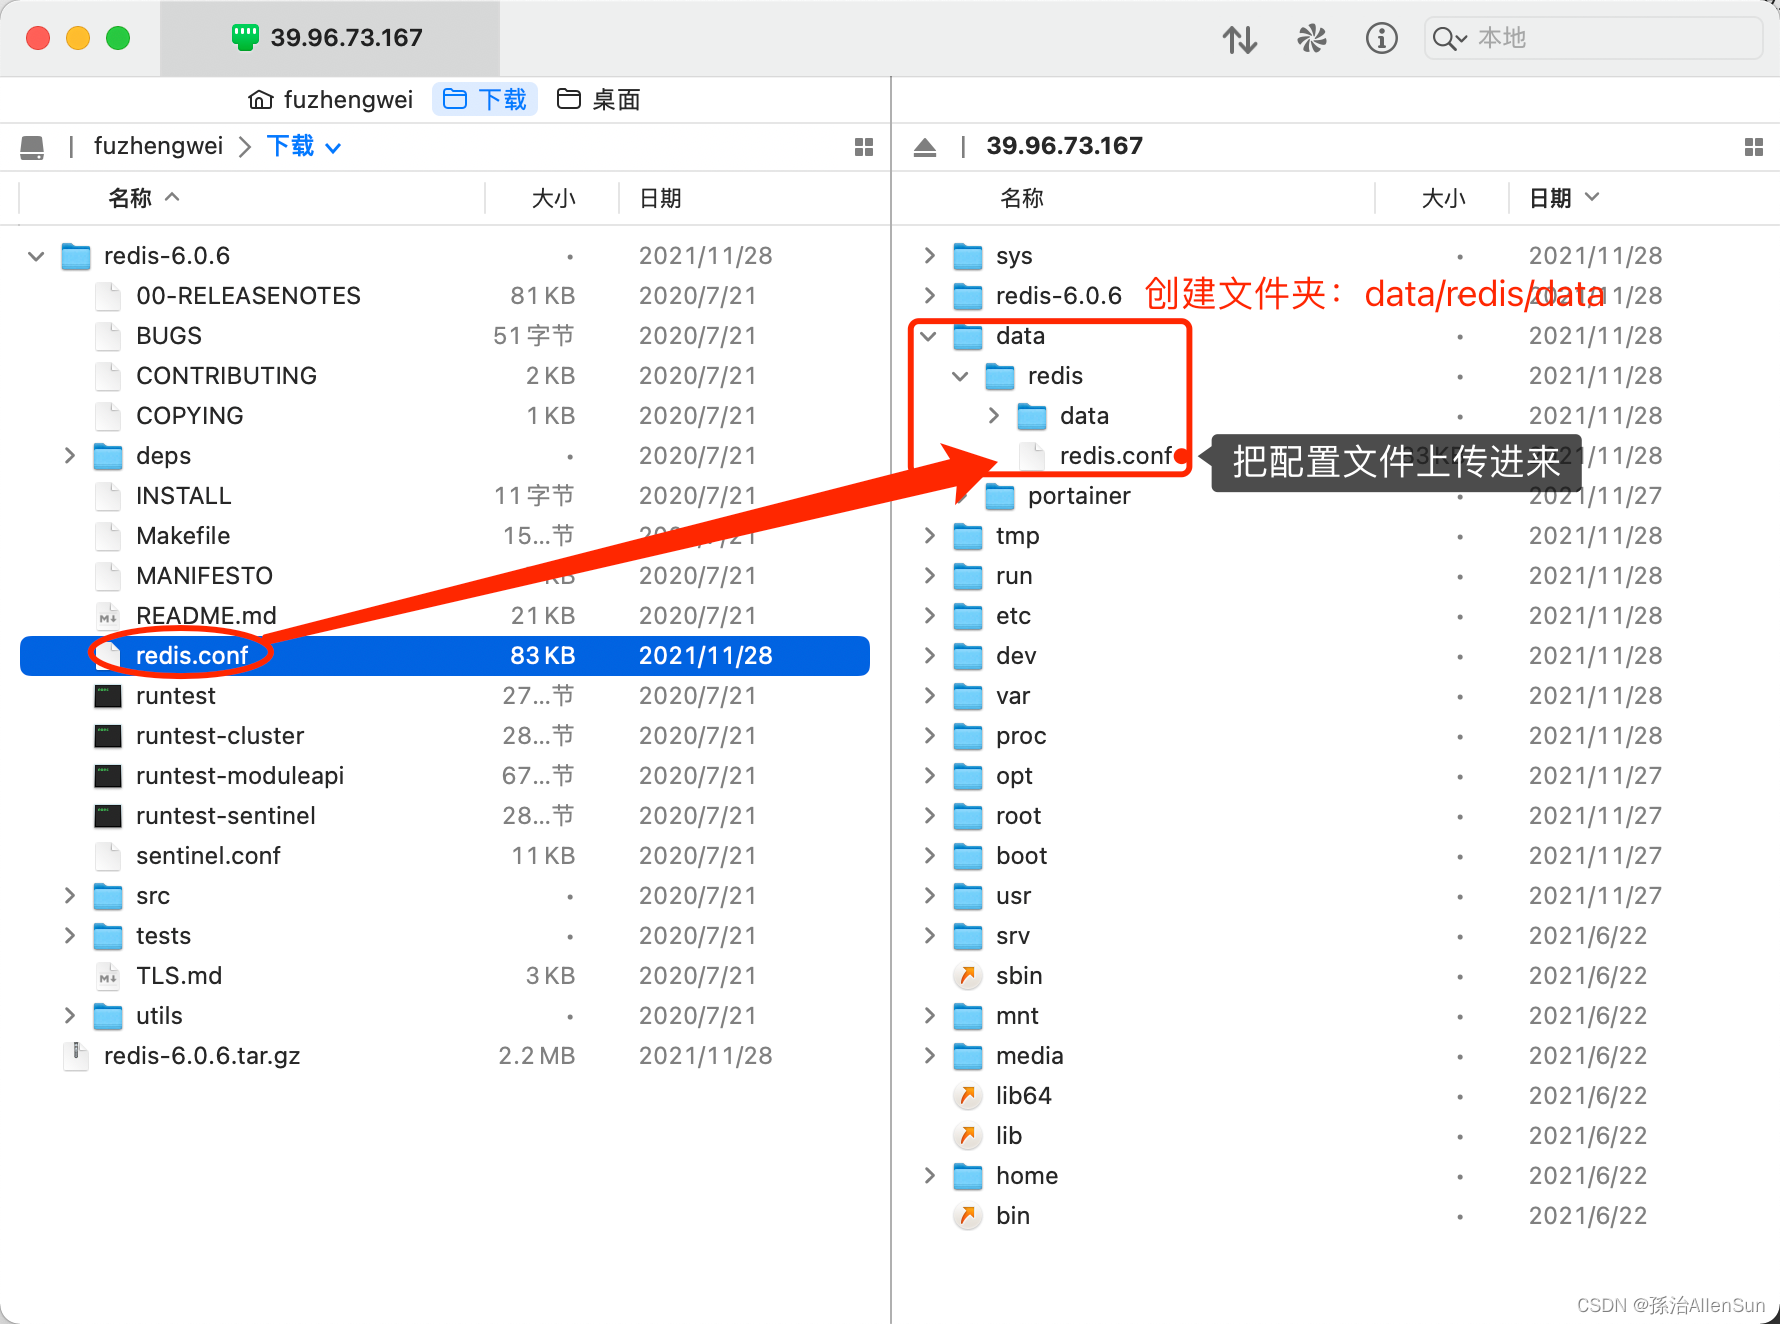Expand the deps folder
Image resolution: width=1780 pixels, height=1324 pixels.
(69, 456)
